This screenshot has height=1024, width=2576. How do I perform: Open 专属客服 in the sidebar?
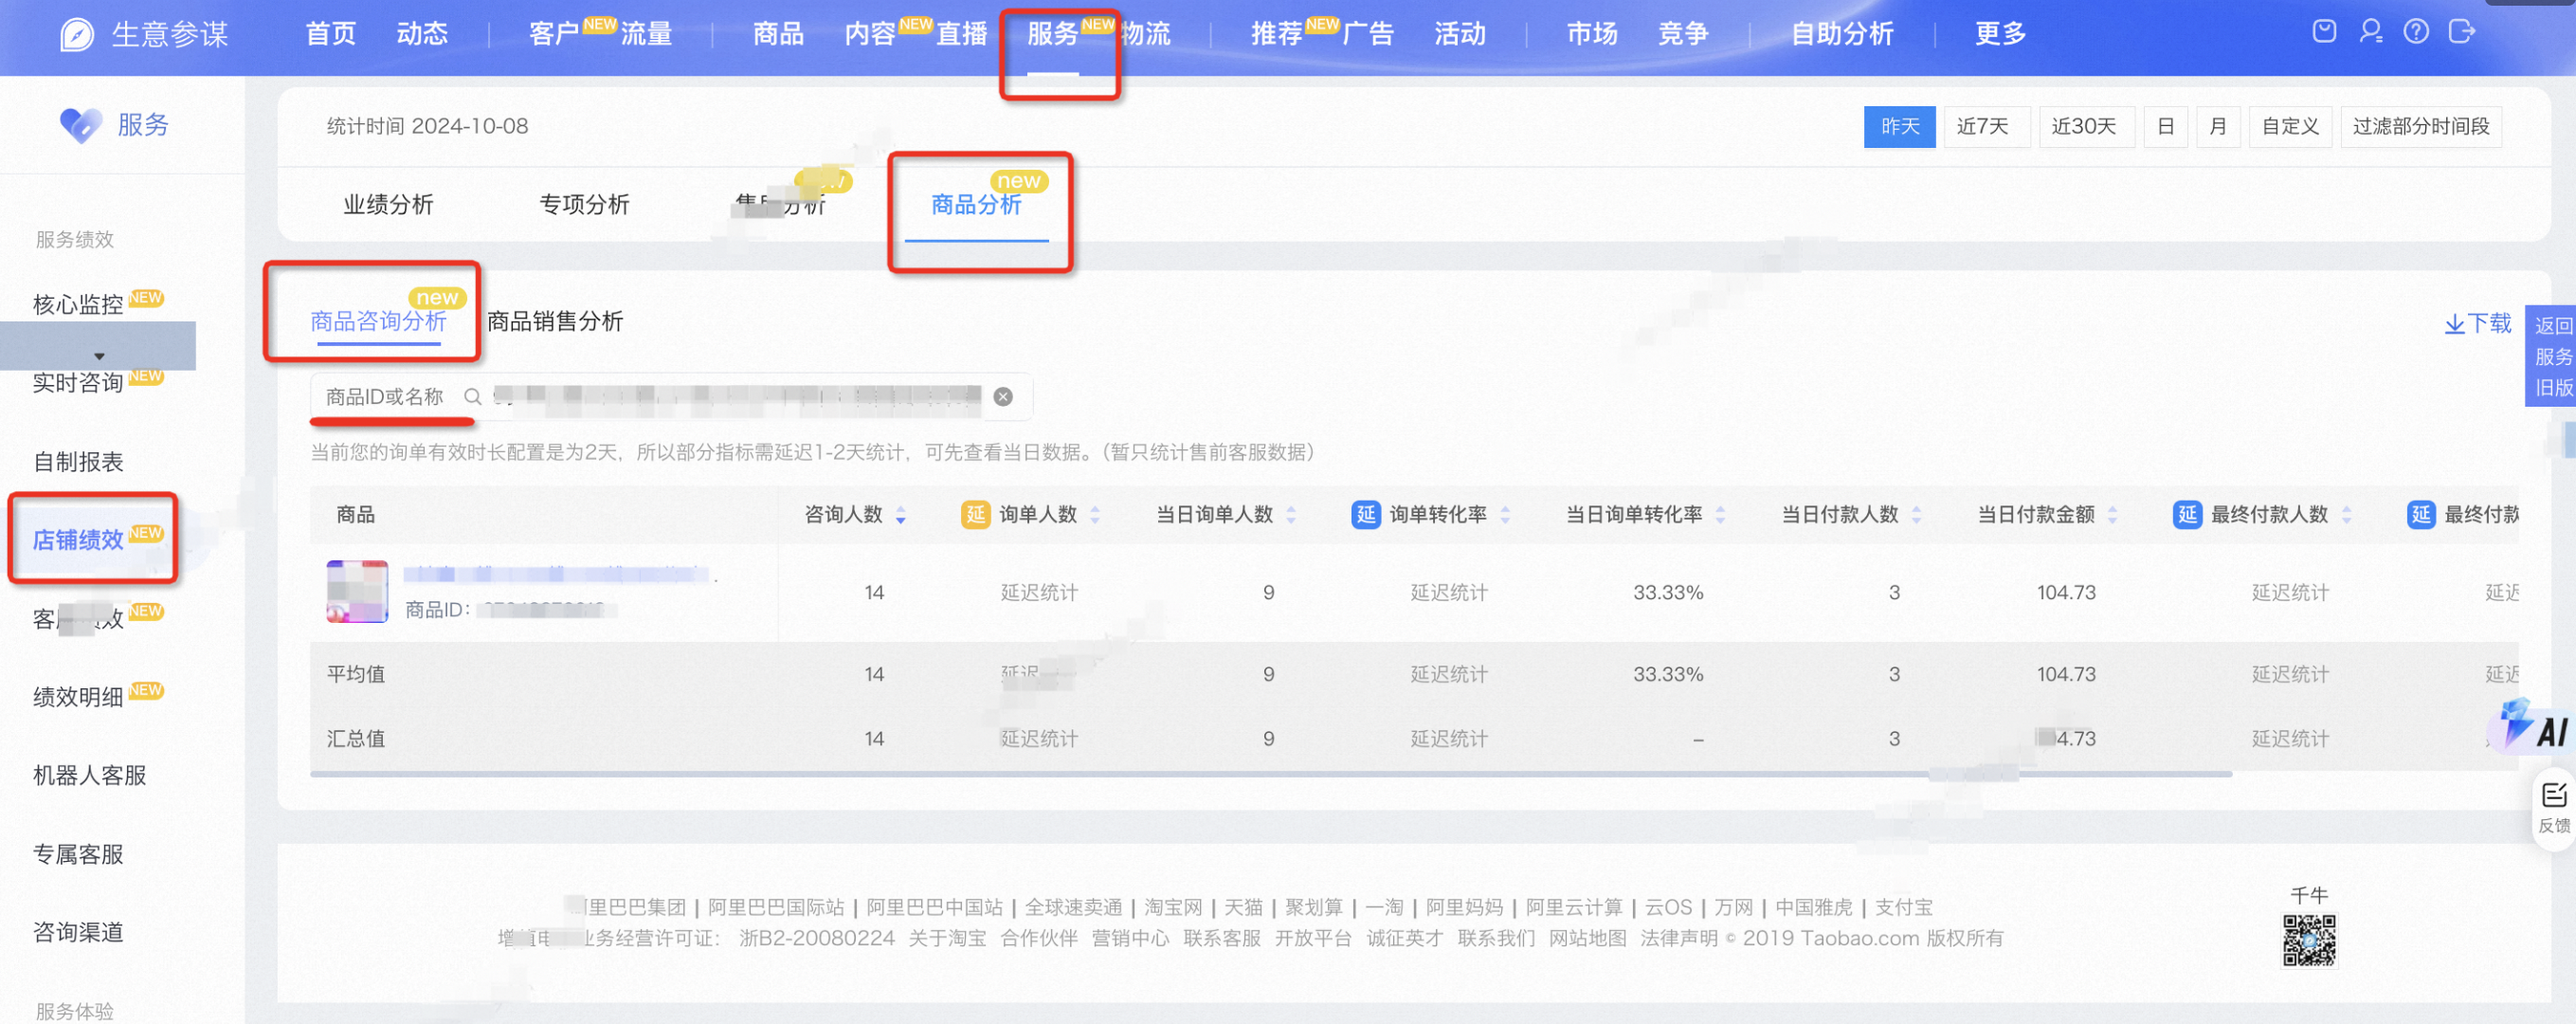click(x=78, y=854)
